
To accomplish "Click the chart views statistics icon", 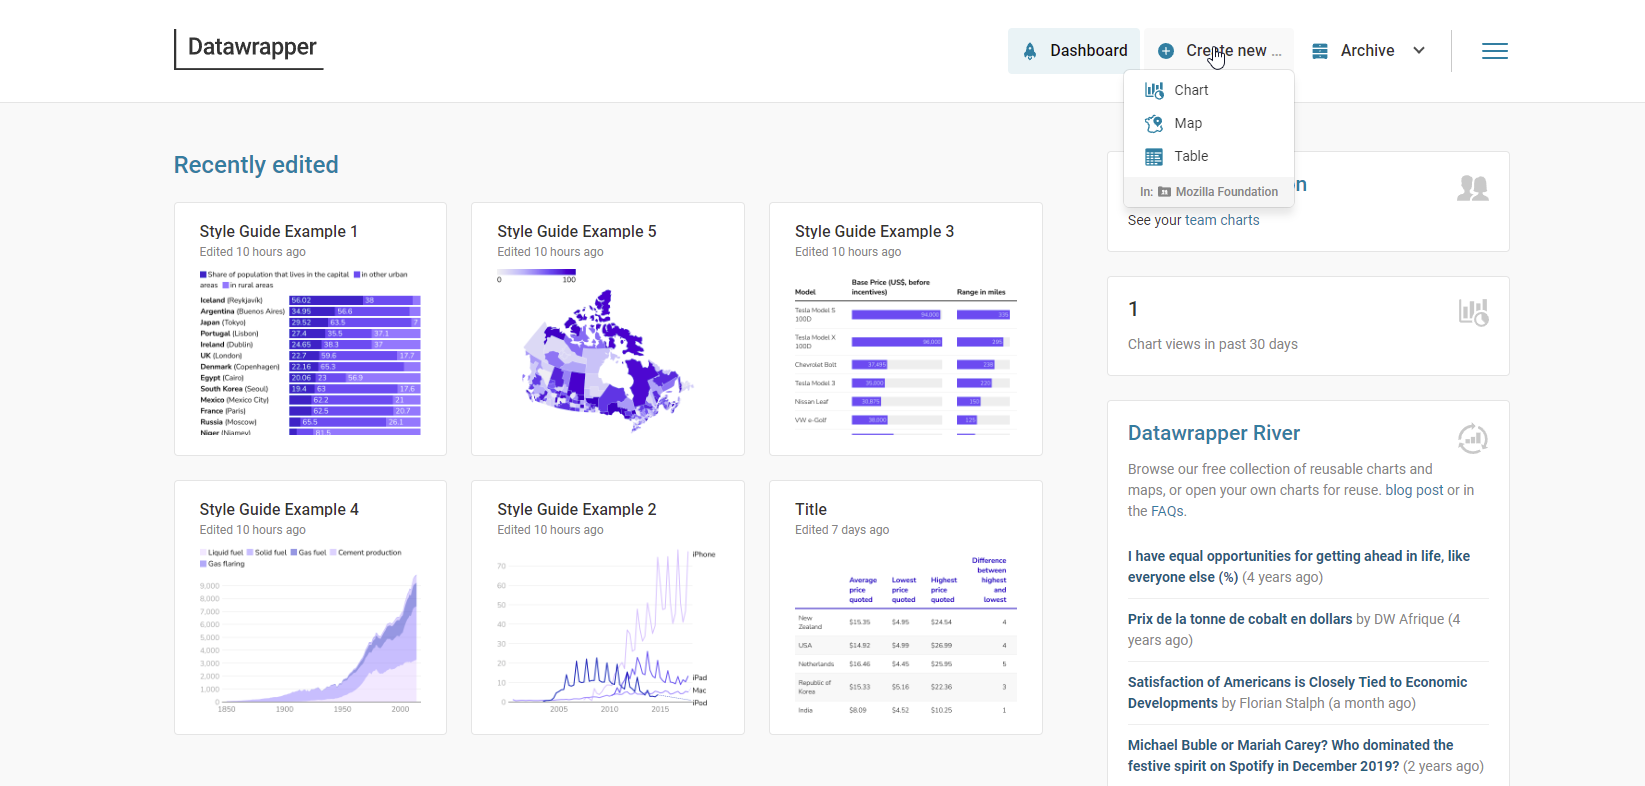I will pos(1472,312).
